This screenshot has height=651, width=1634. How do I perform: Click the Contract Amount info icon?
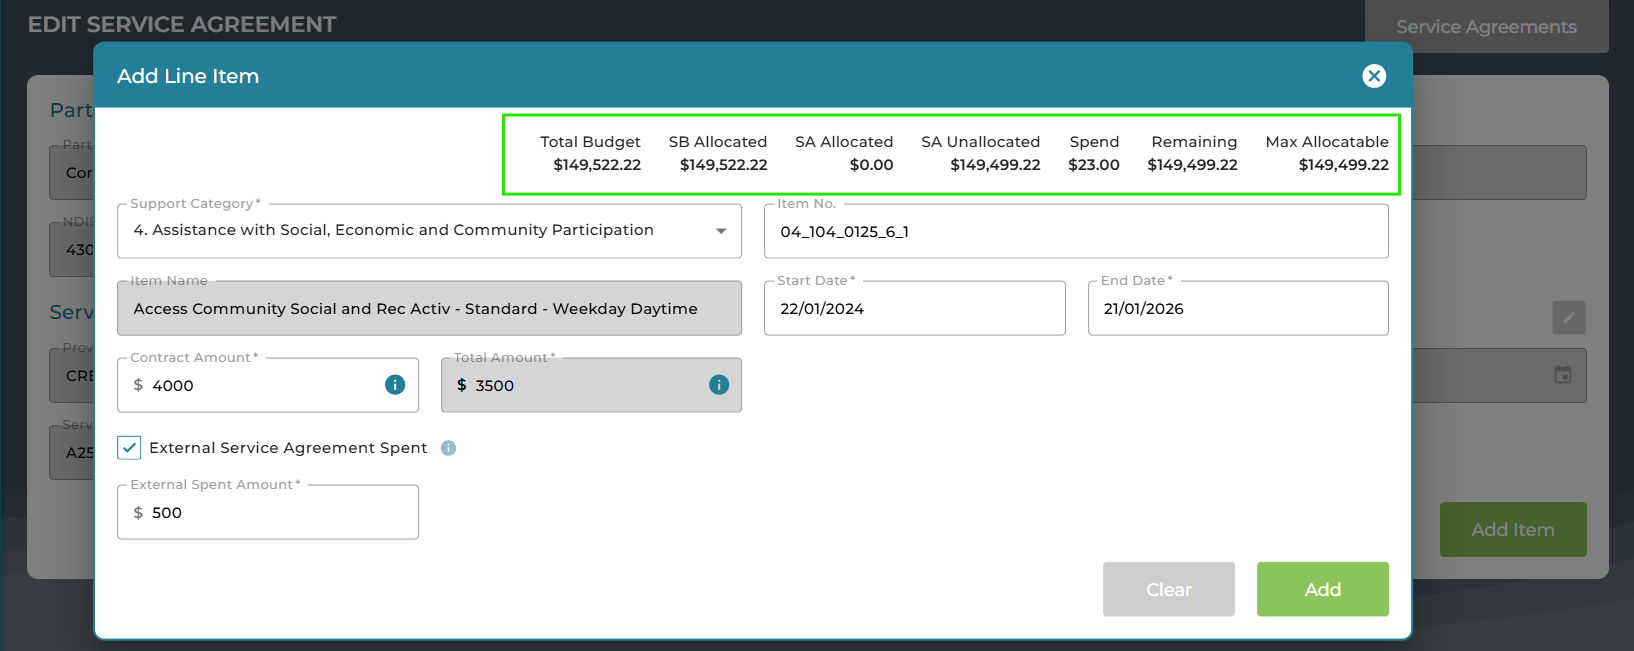tap(395, 385)
